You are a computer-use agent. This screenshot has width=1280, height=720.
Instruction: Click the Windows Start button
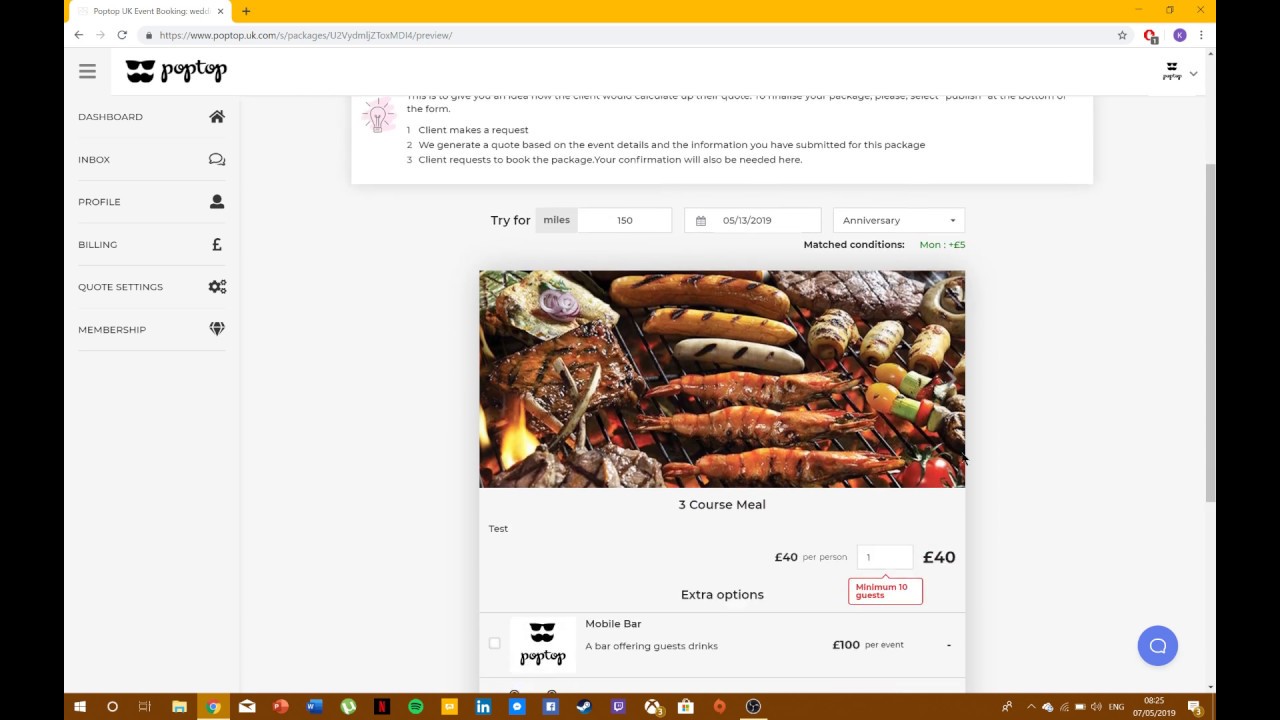(80, 707)
